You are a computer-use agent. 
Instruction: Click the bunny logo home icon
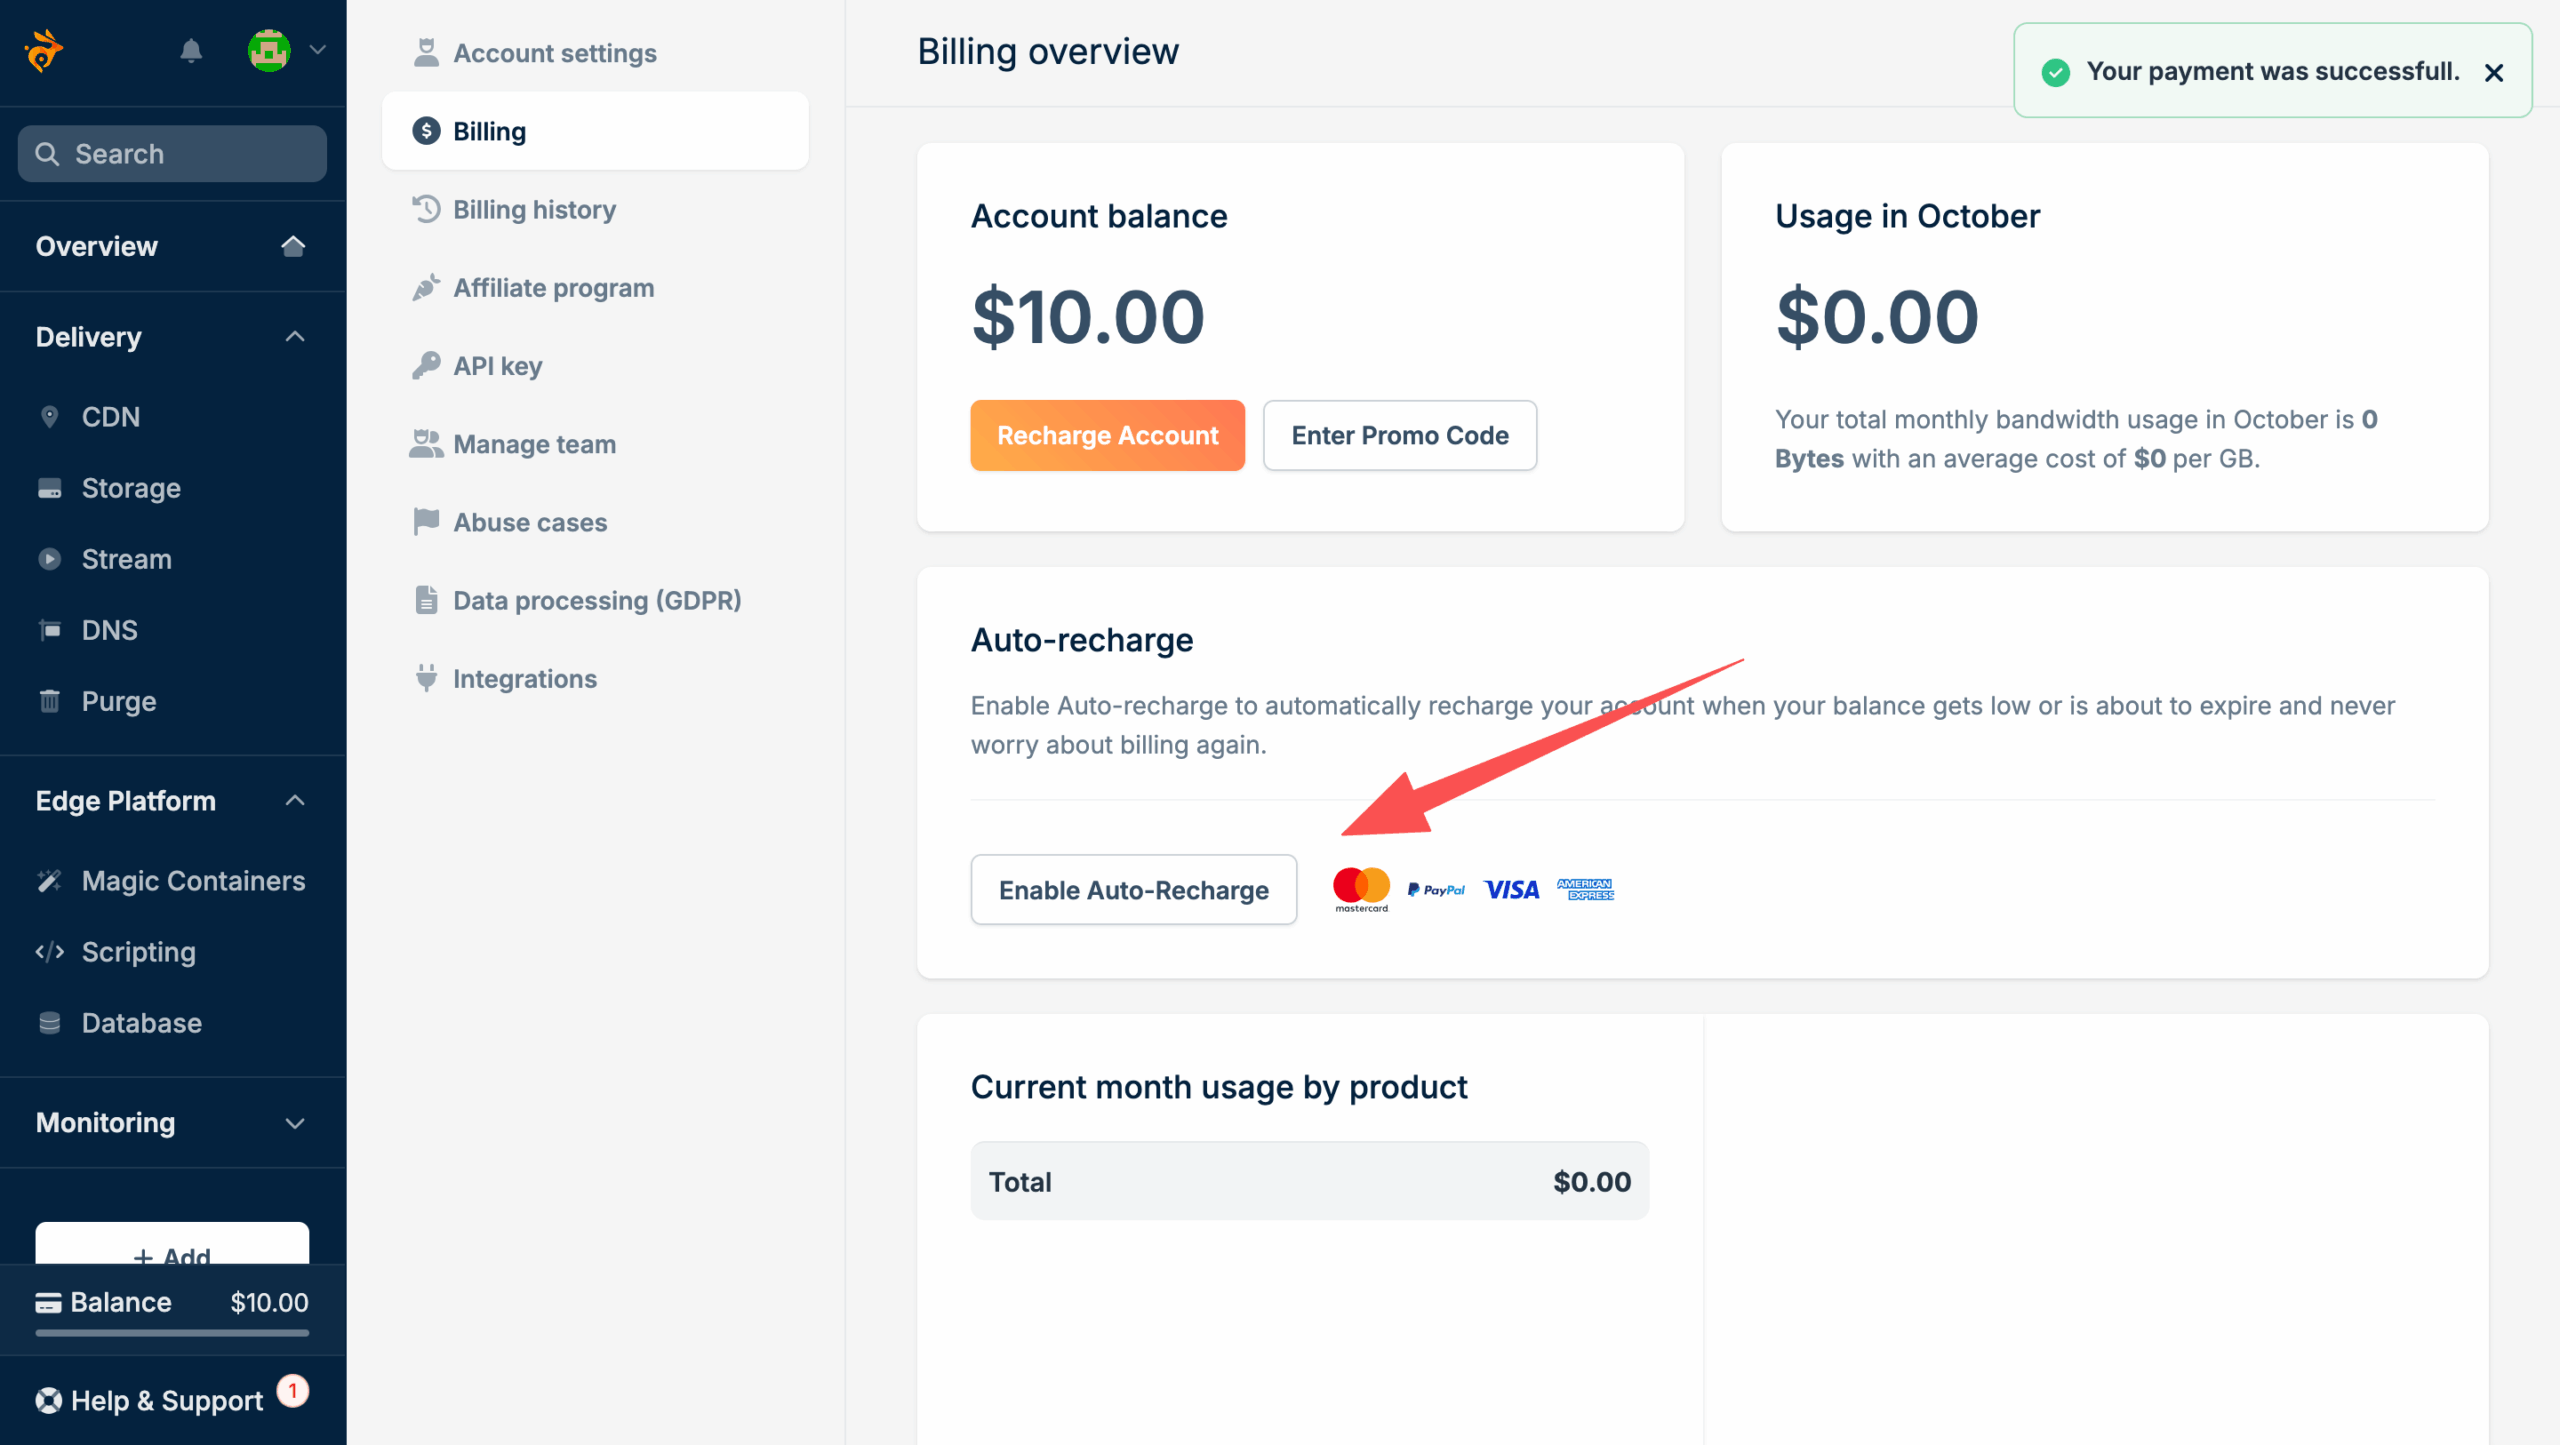(44, 50)
